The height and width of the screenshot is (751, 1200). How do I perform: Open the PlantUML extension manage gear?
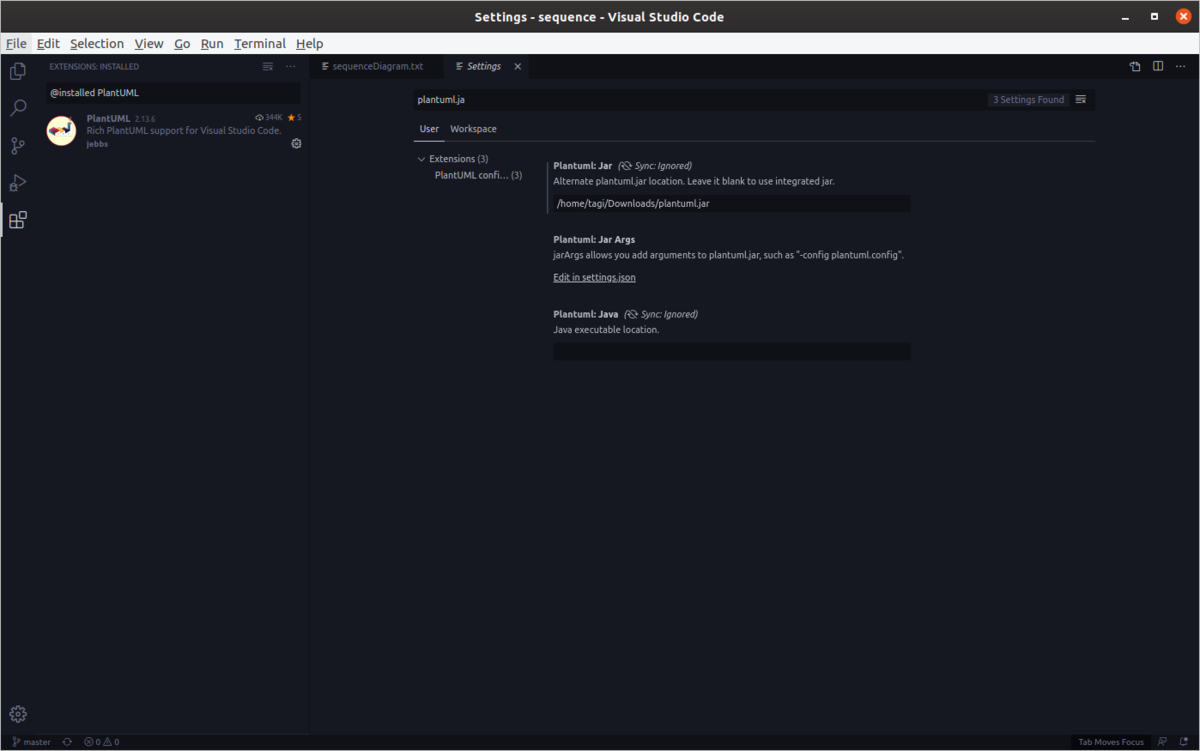pos(296,144)
